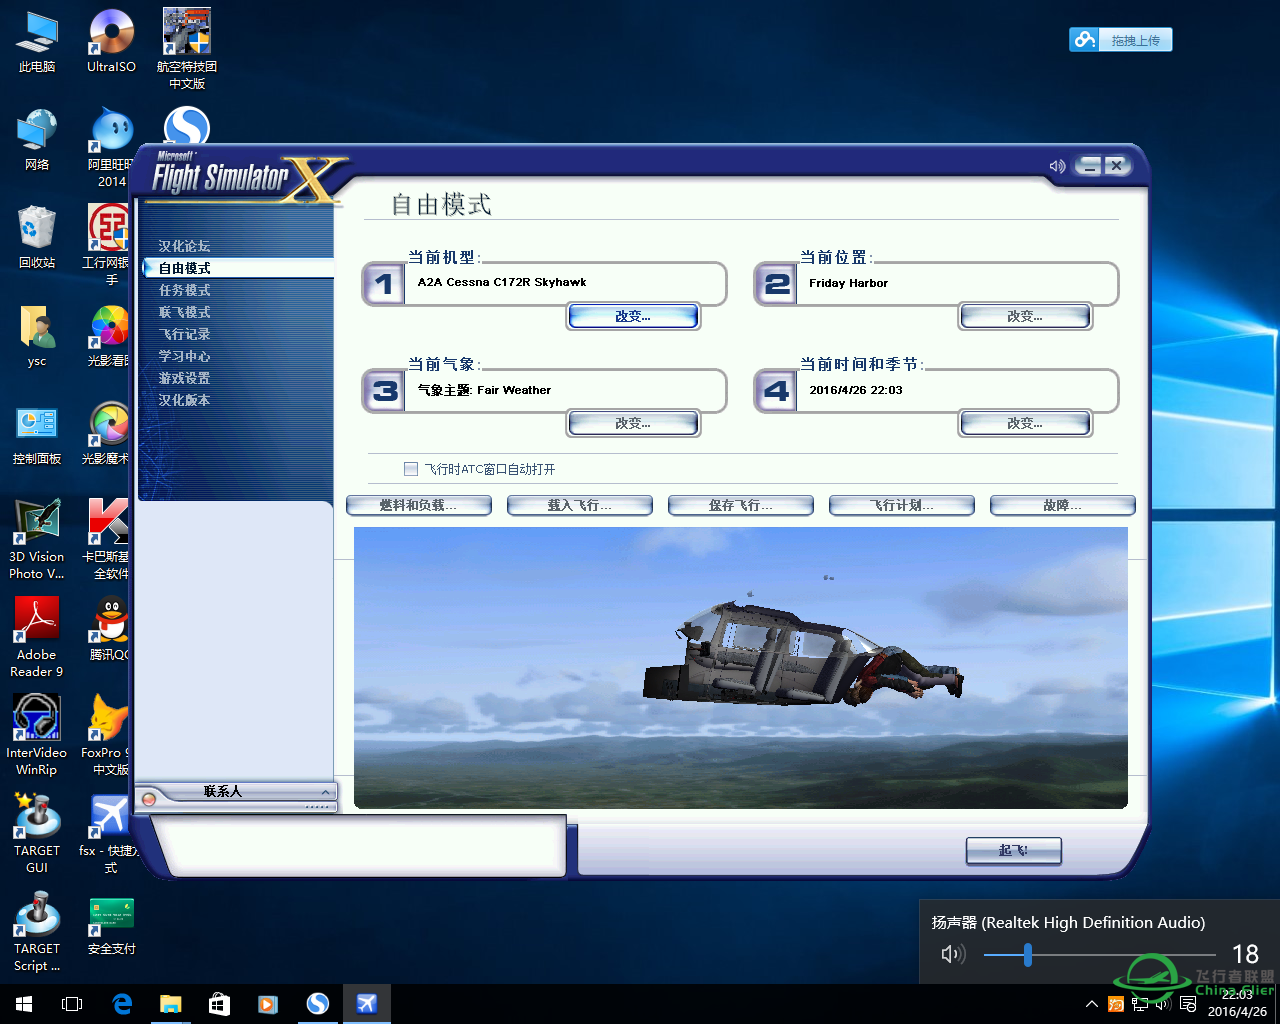Click the step 2 number badge
1280x1024 pixels.
tap(775, 284)
